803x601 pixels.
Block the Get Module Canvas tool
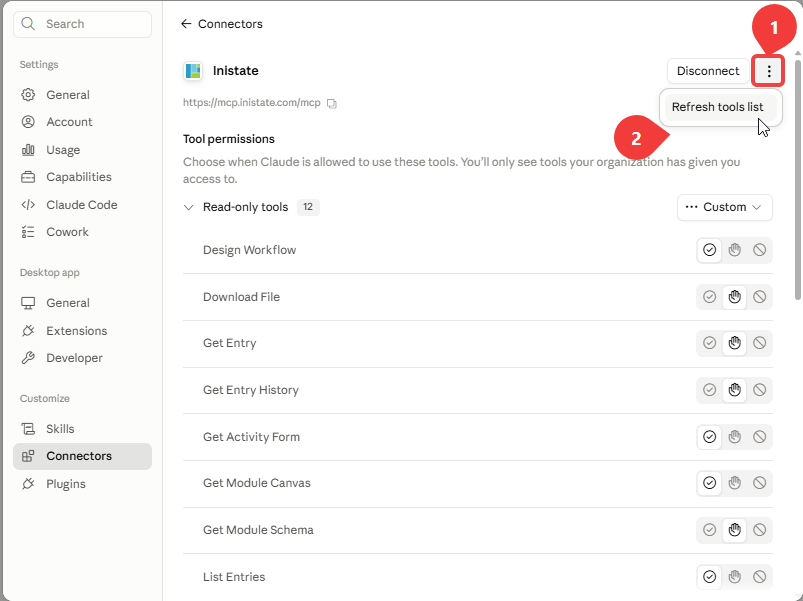click(759, 483)
